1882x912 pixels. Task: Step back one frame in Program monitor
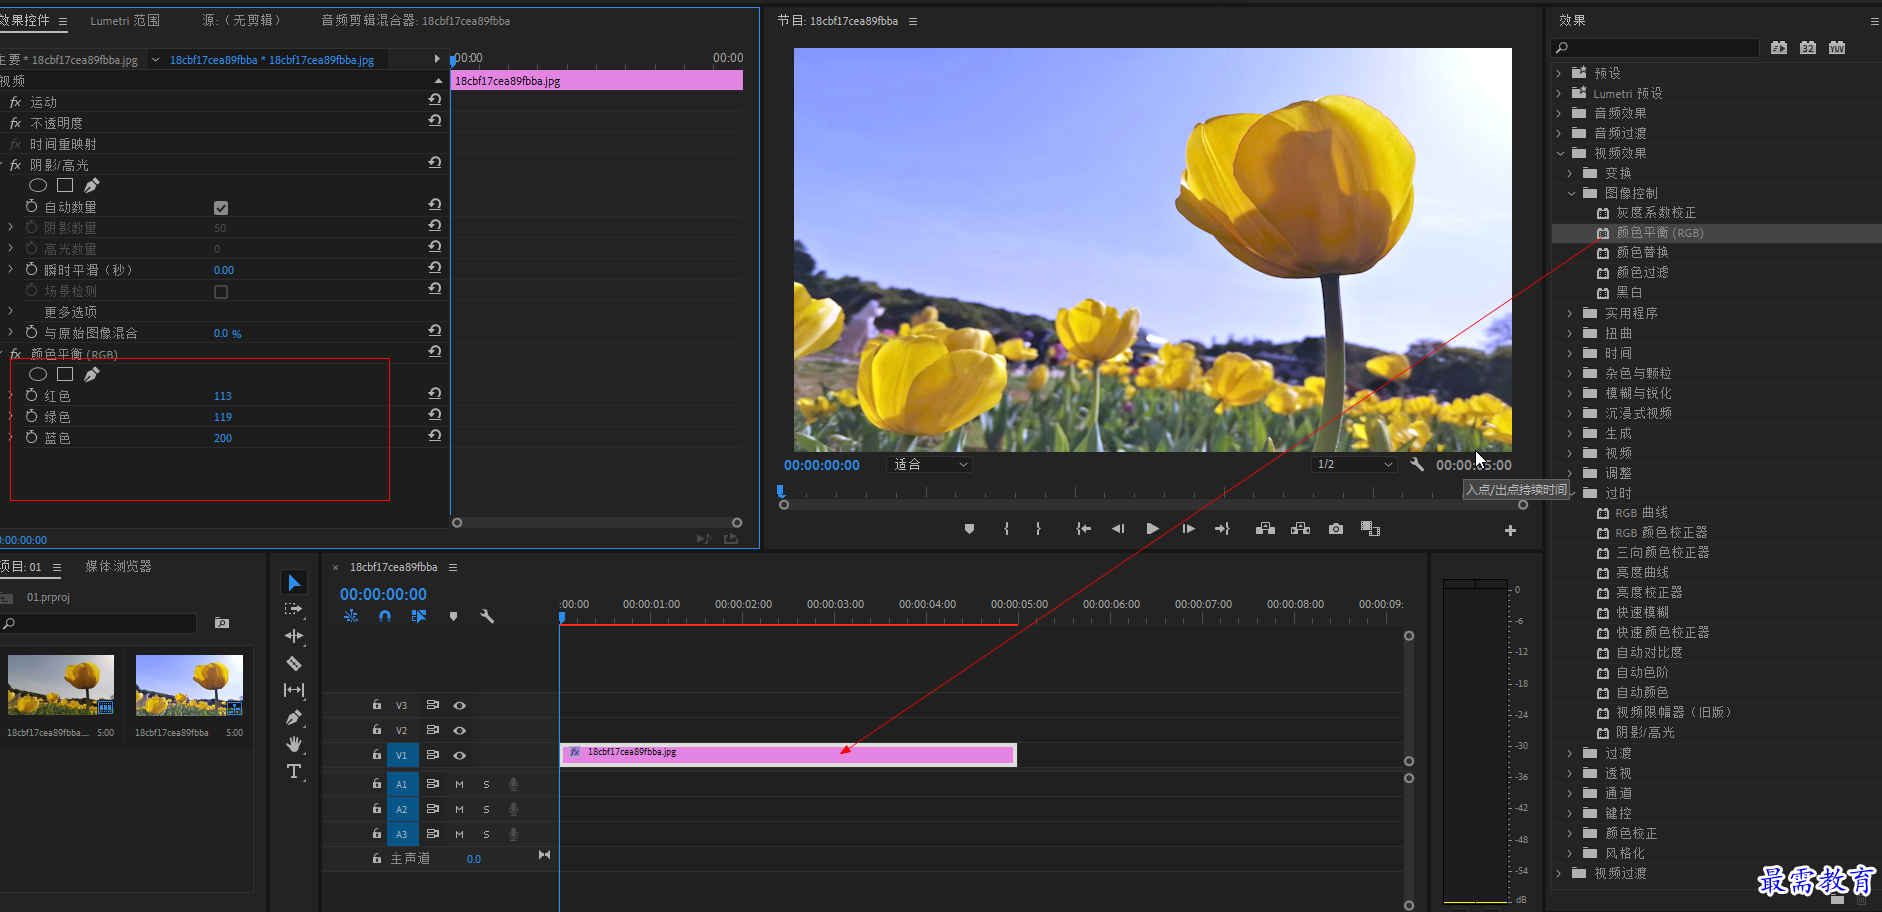[x=1118, y=529]
